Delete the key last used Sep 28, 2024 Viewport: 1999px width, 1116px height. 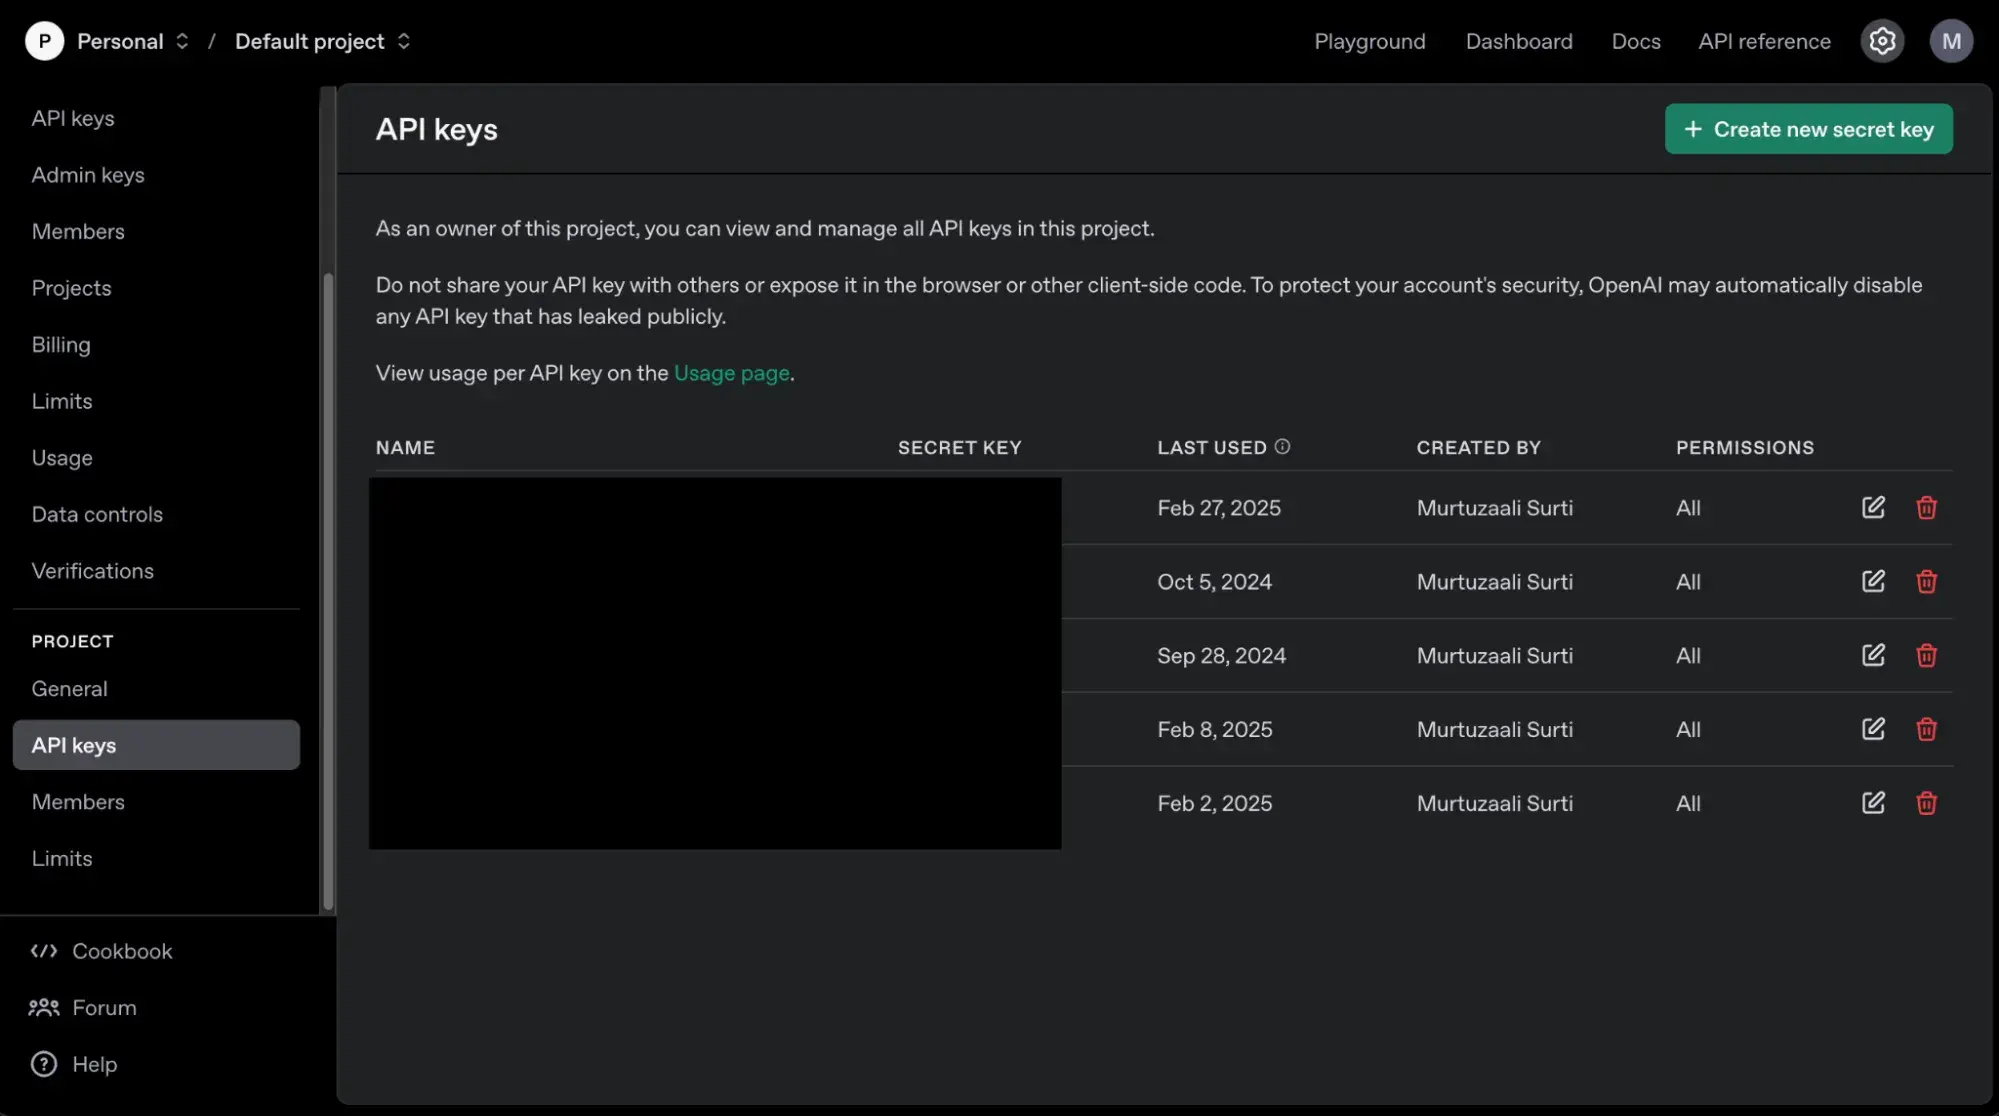pyautogui.click(x=1926, y=656)
